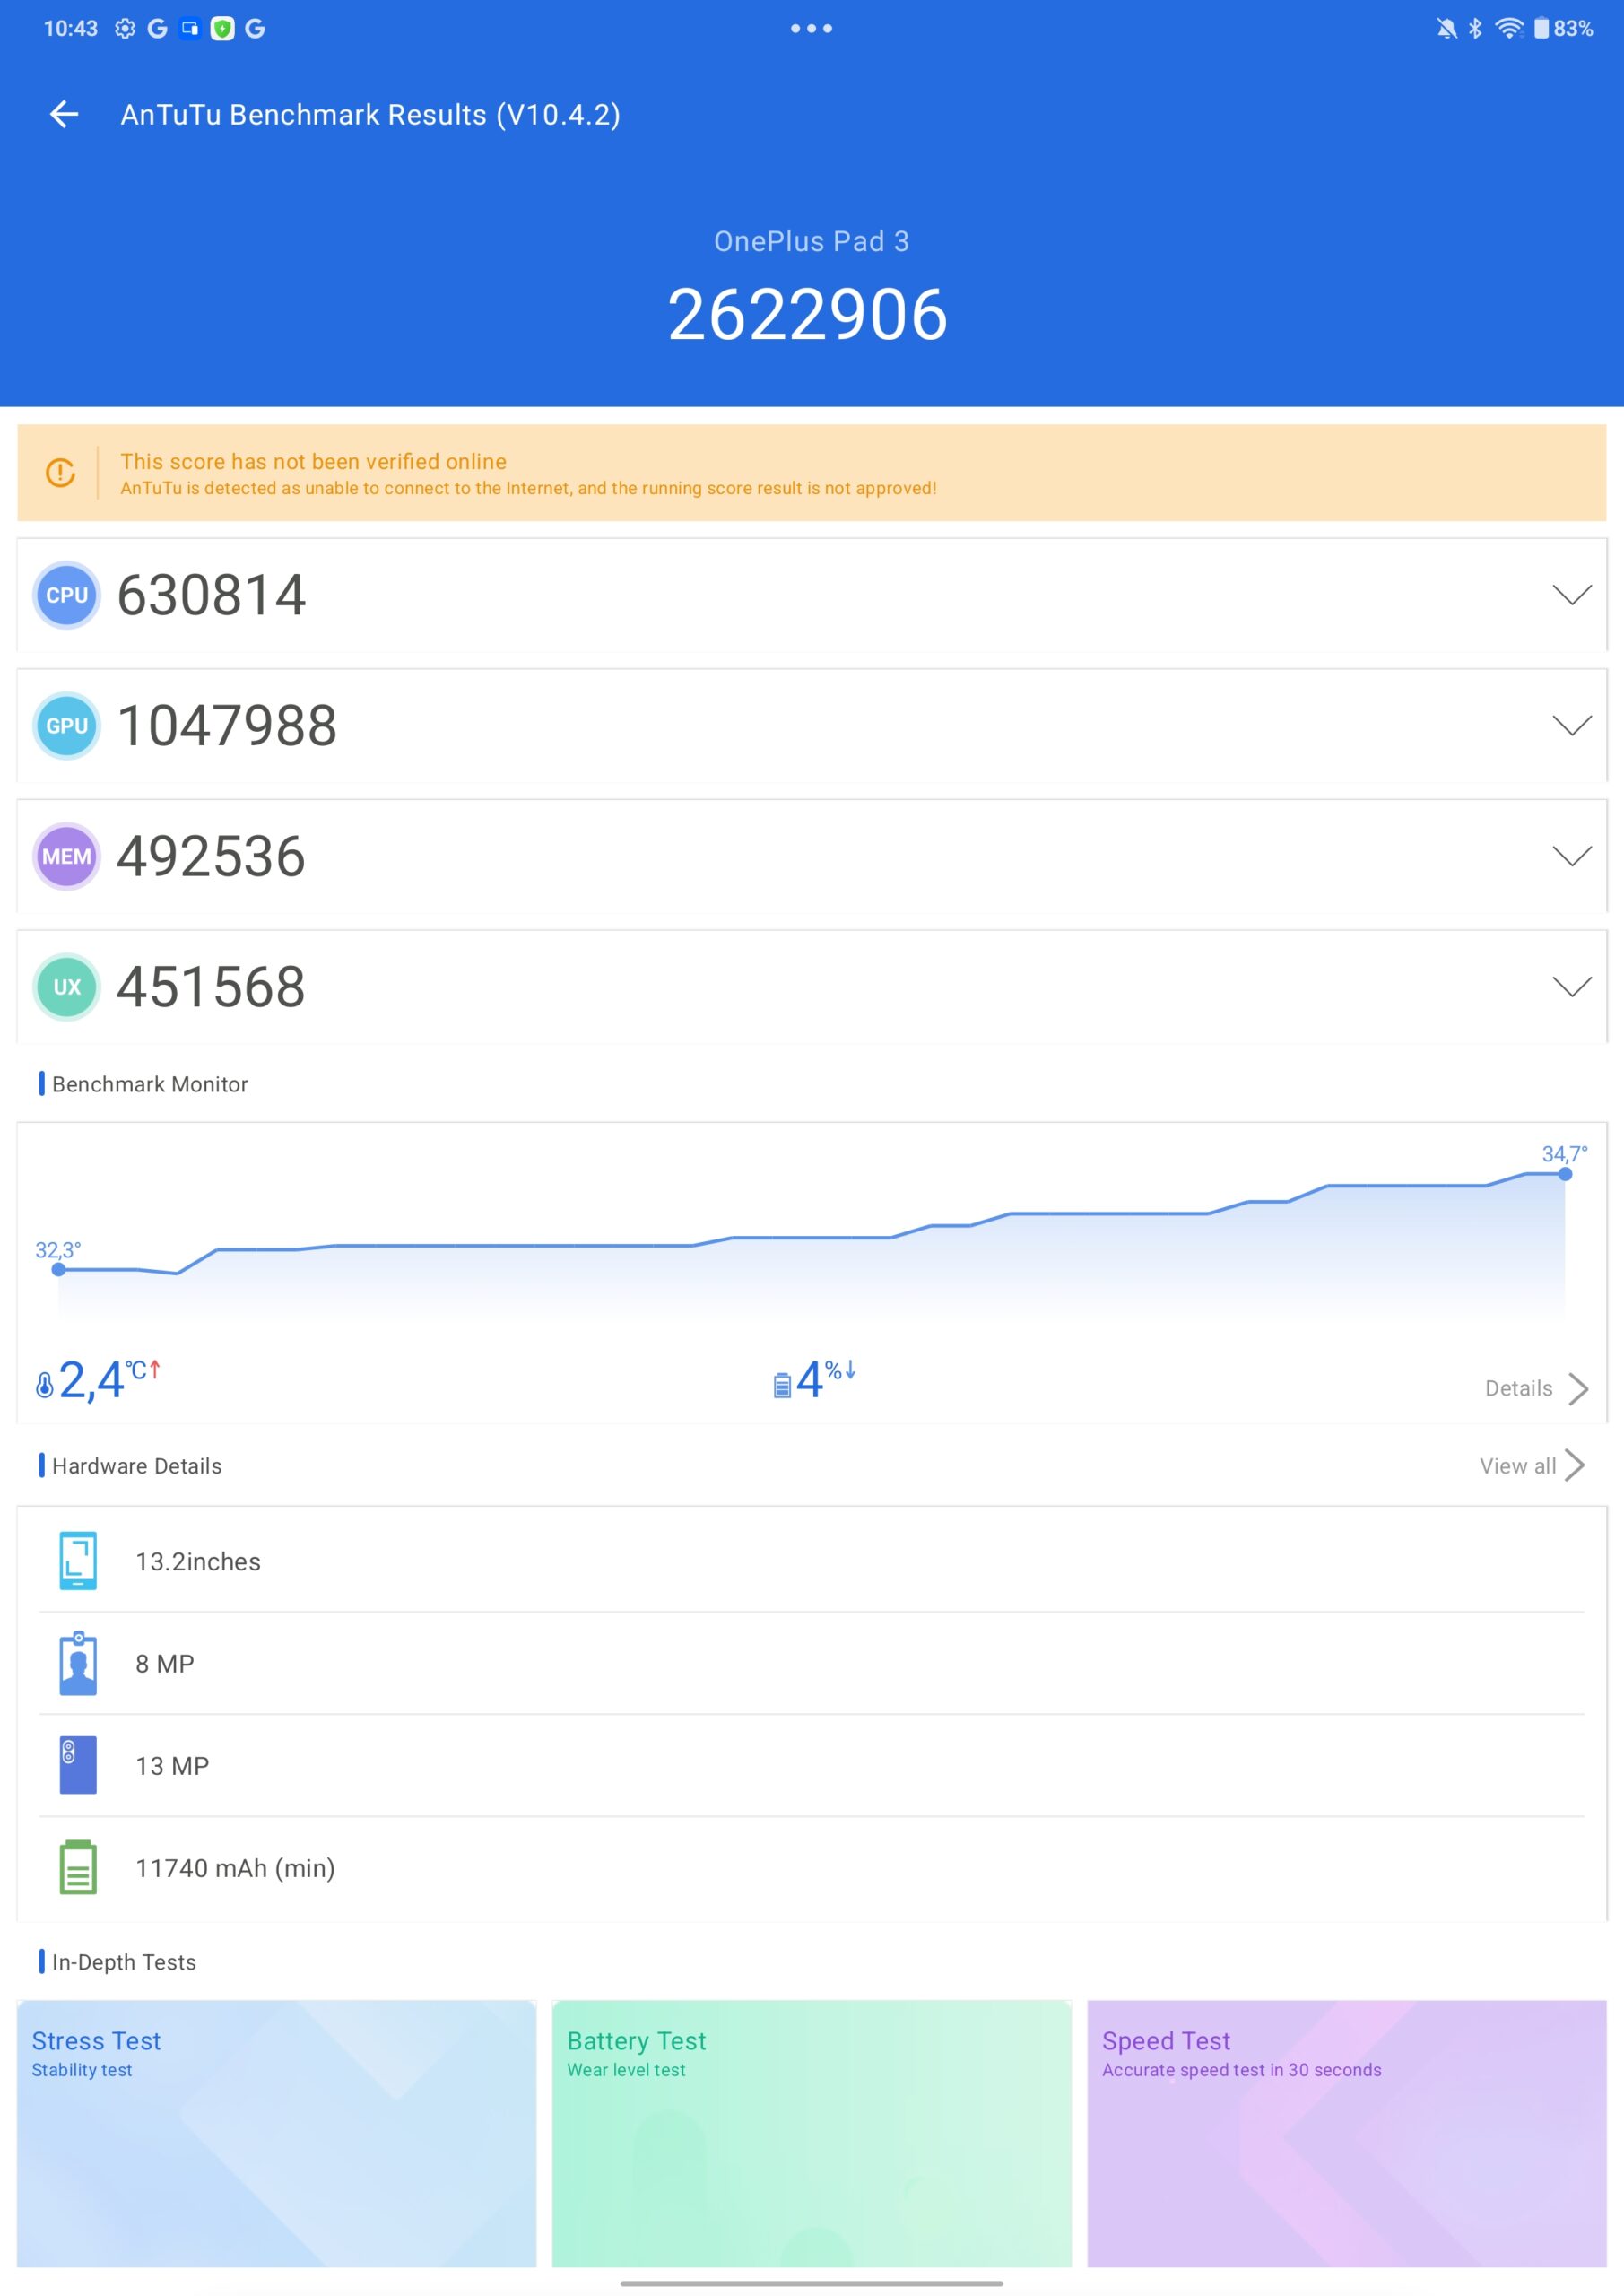
Task: Go back using the arrow icon
Action: point(64,114)
